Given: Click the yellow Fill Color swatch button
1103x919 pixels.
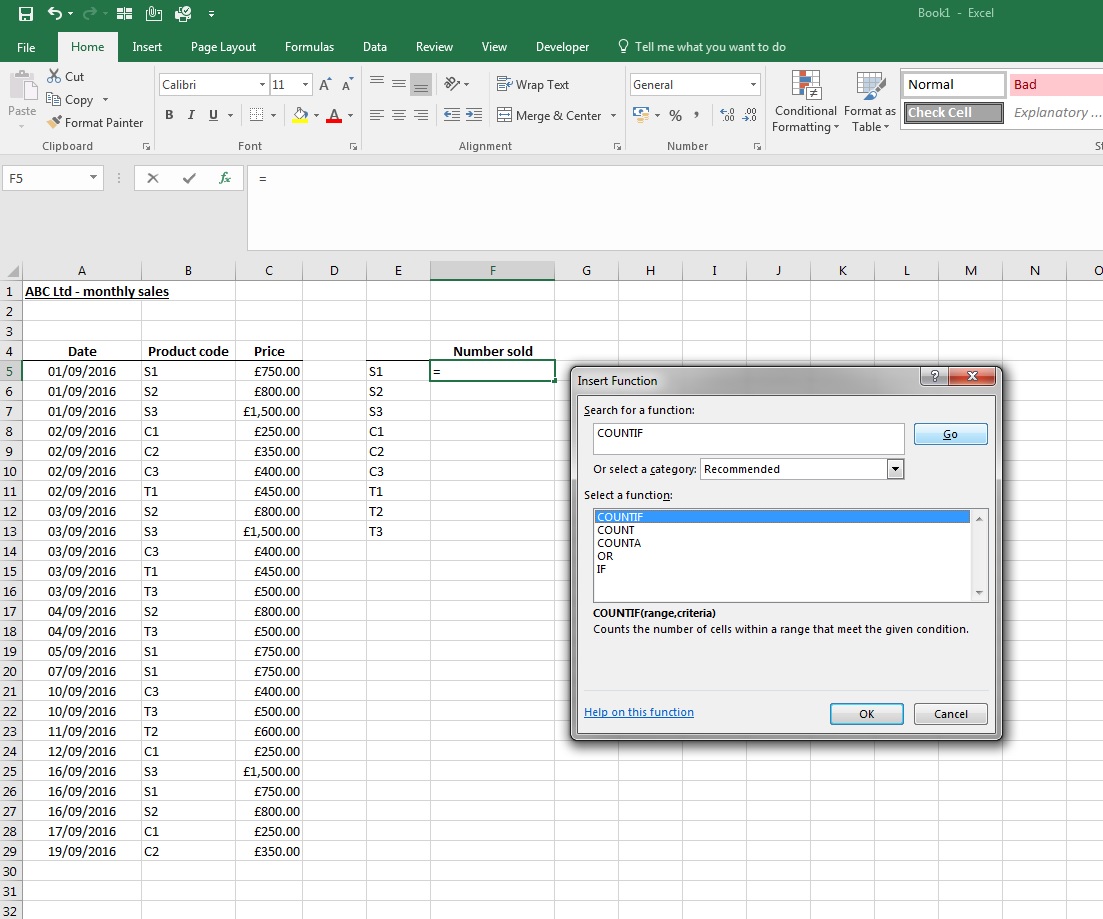Looking at the screenshot, I should coord(300,115).
